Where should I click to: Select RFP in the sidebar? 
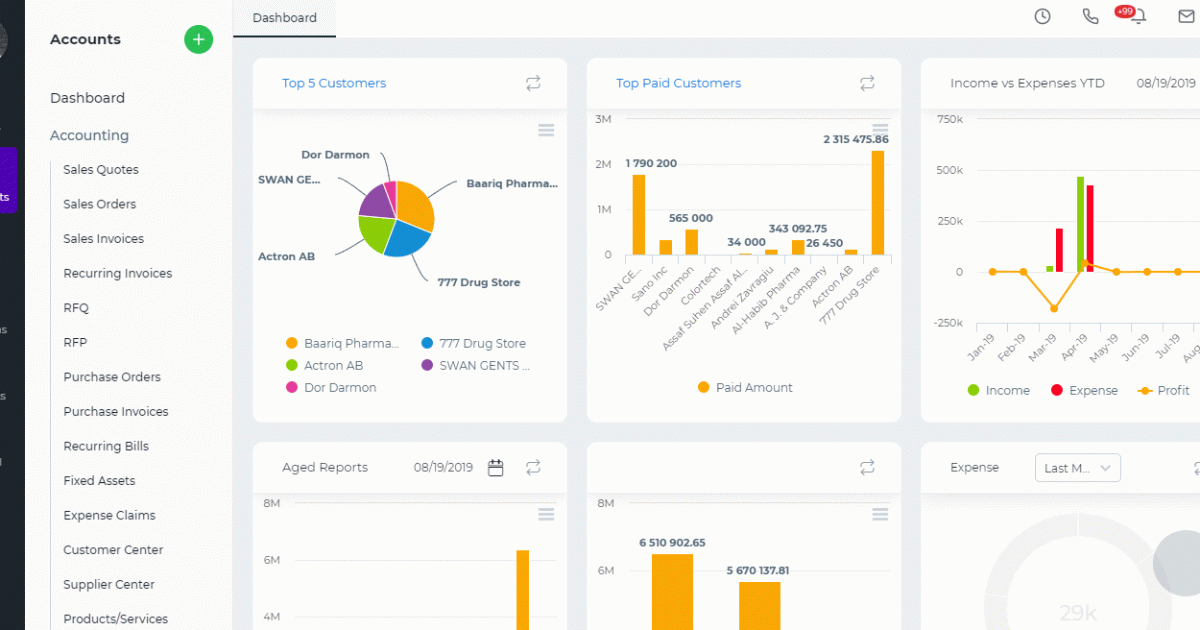tap(75, 342)
